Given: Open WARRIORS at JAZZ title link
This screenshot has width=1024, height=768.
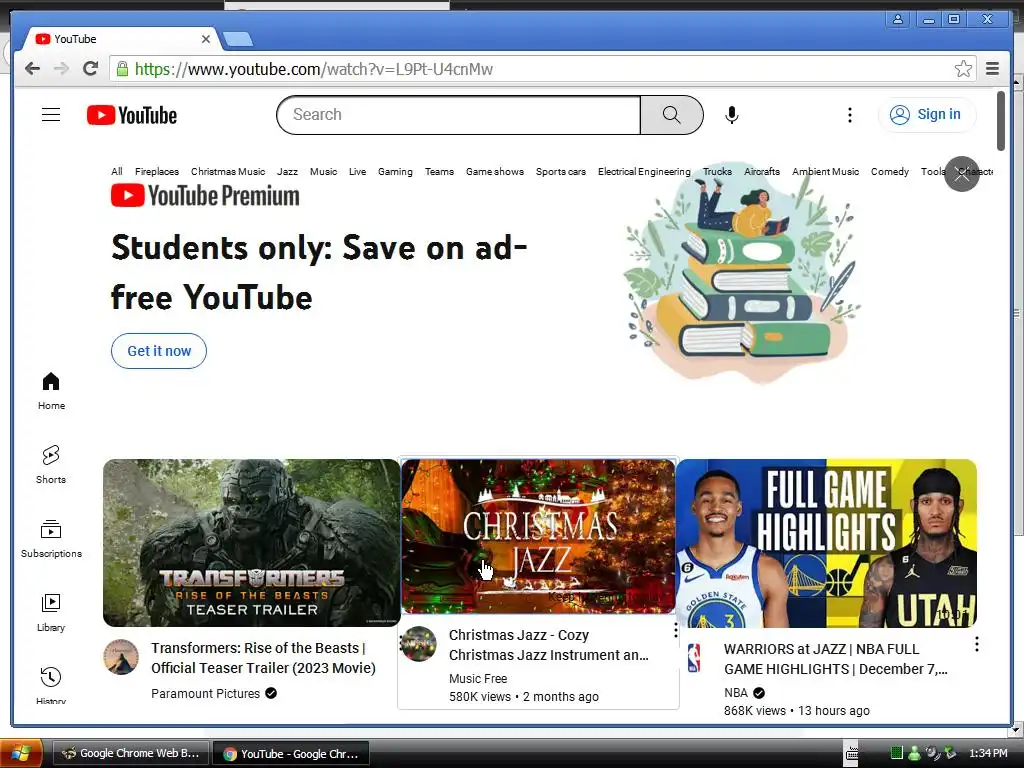Looking at the screenshot, I should point(836,660).
